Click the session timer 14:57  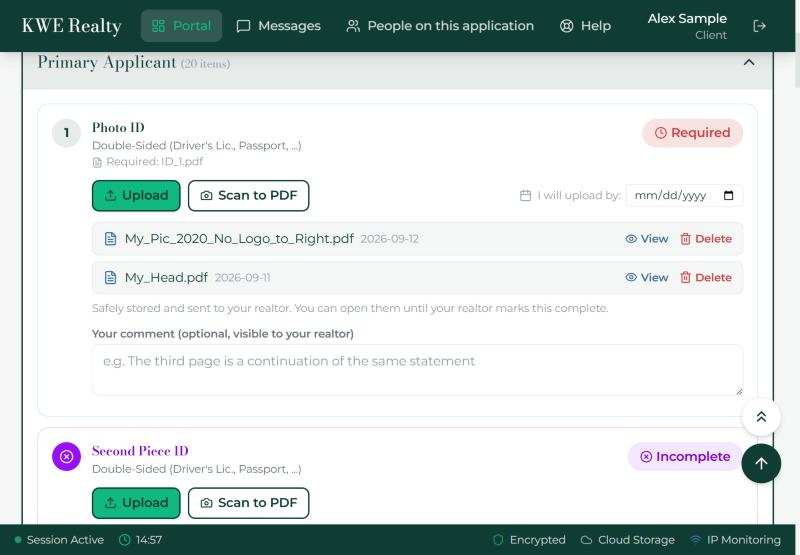140,540
